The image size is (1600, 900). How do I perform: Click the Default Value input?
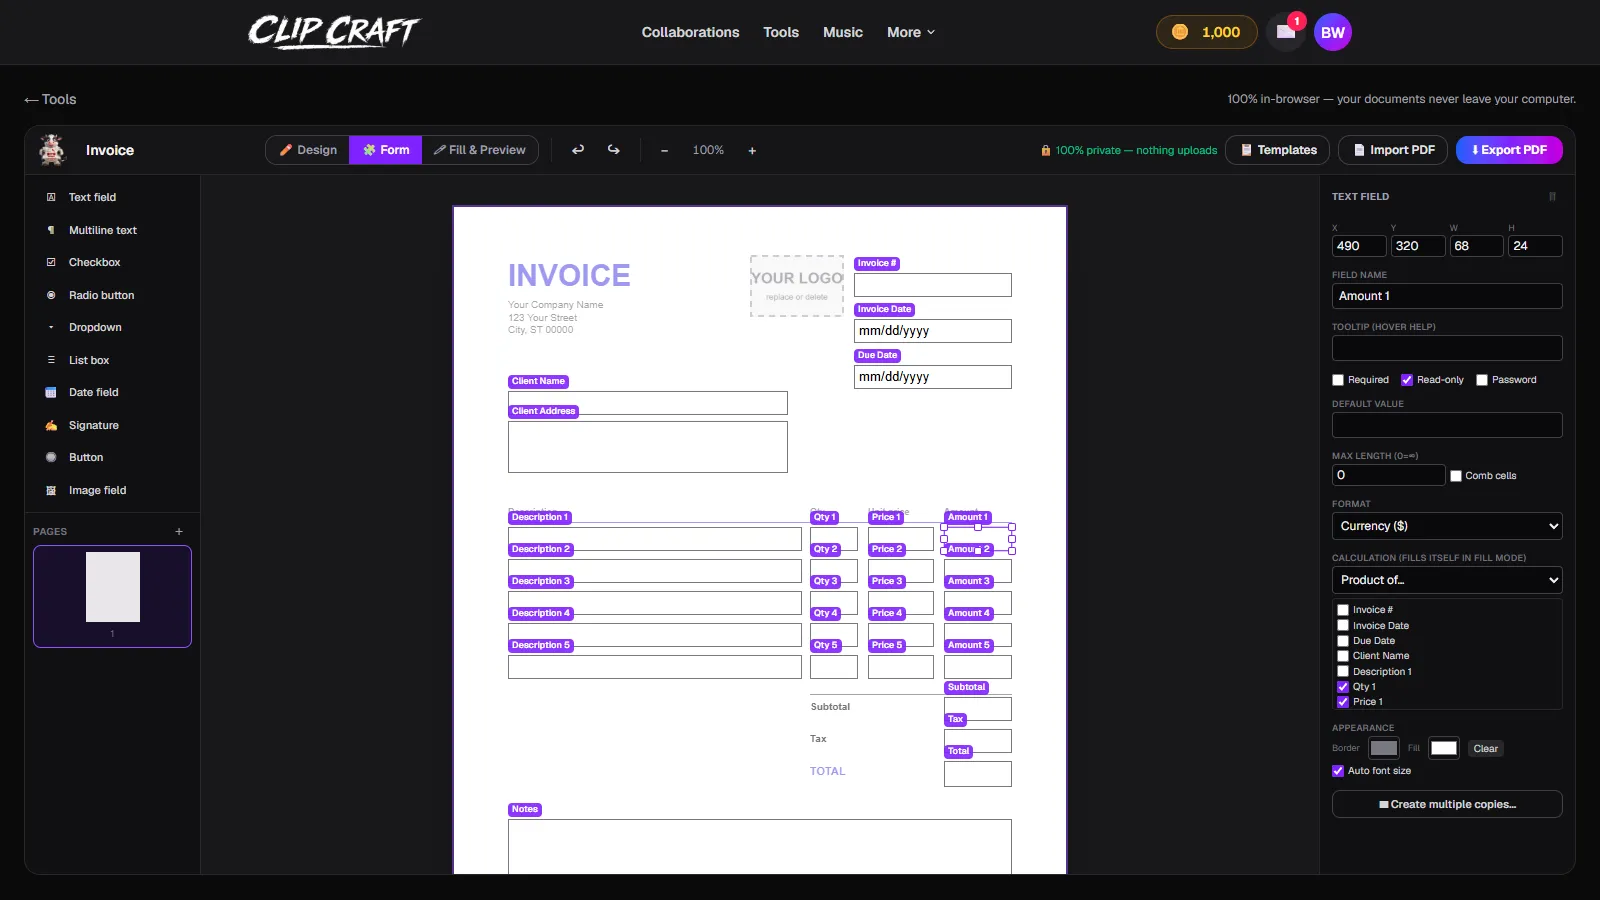coord(1447,425)
